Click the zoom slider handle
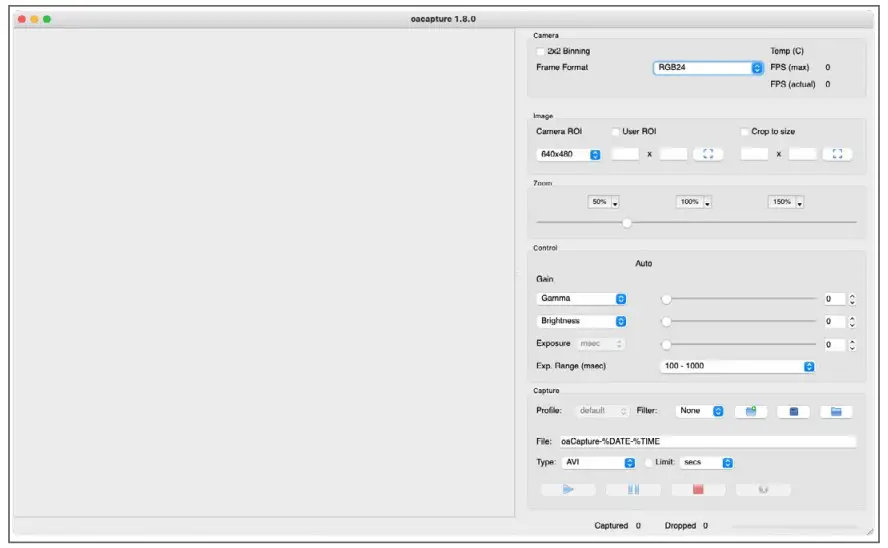Screen dimensions: 888x548 coord(627,222)
